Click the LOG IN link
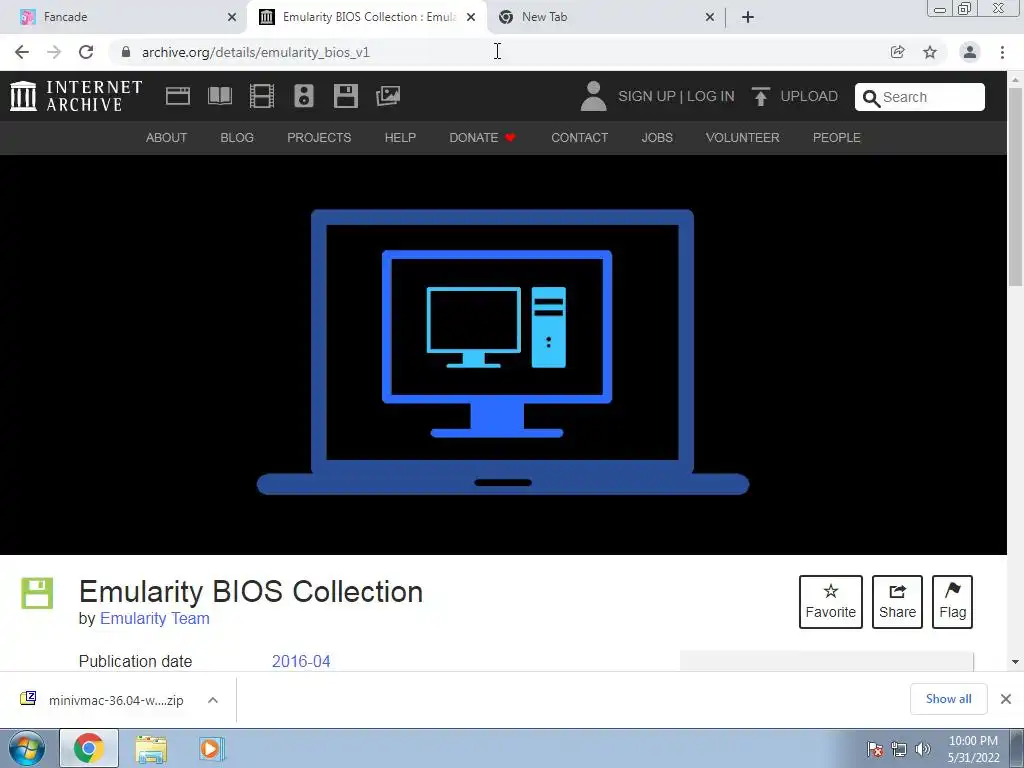1024x768 pixels. [711, 96]
